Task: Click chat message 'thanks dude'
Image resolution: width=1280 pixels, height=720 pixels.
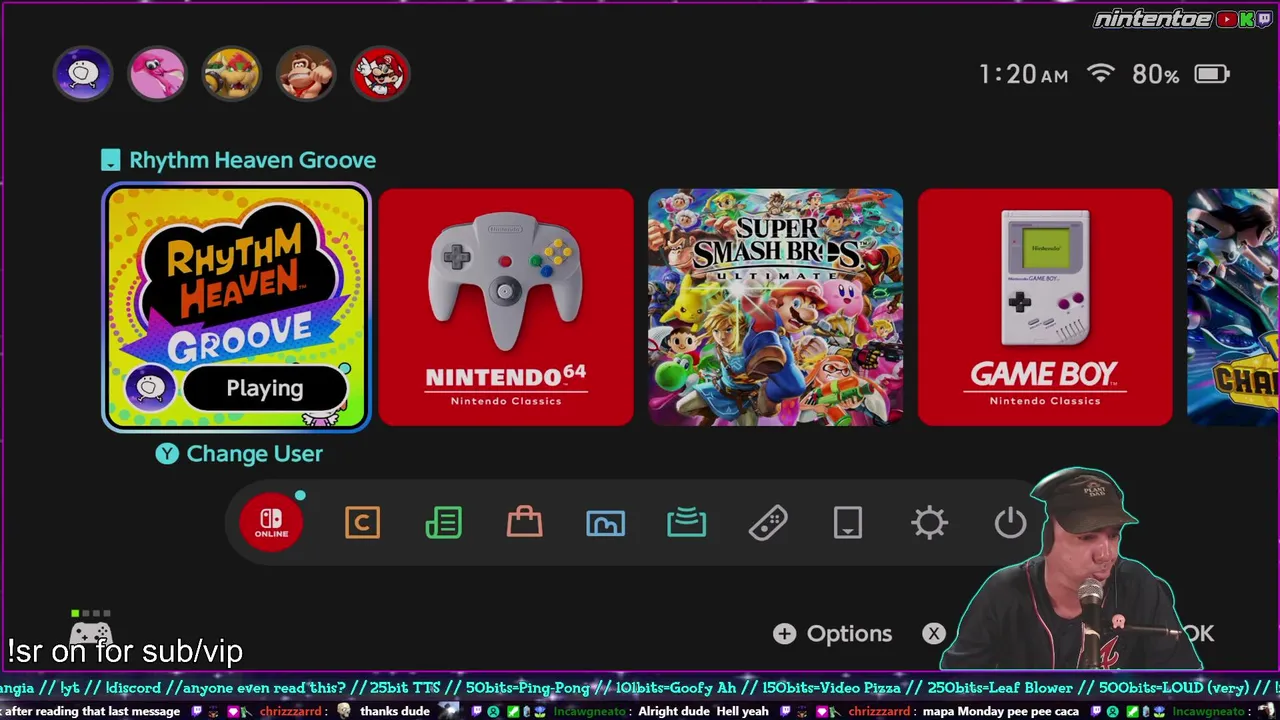Action: click(395, 711)
